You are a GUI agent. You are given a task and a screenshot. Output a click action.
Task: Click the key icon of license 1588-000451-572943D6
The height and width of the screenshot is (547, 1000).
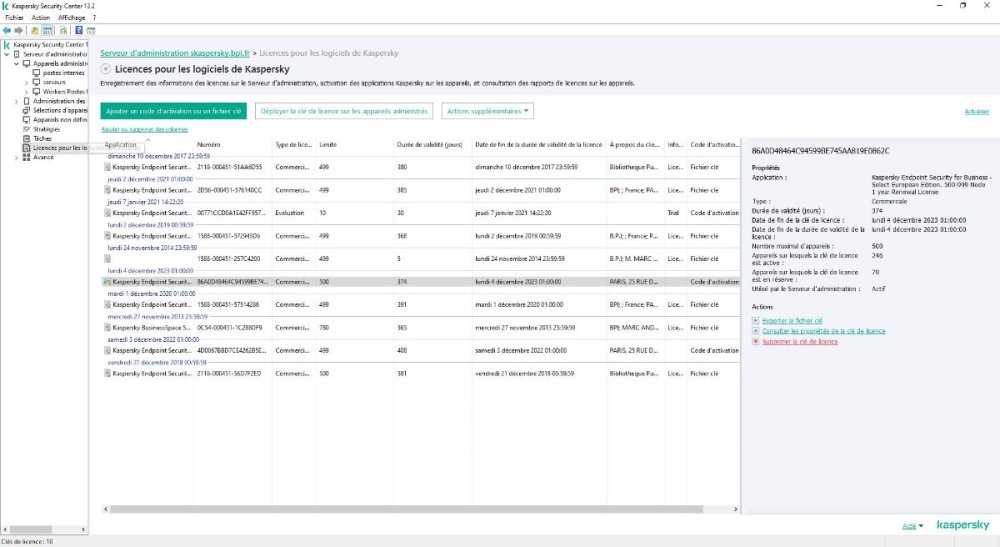[x=108, y=236]
